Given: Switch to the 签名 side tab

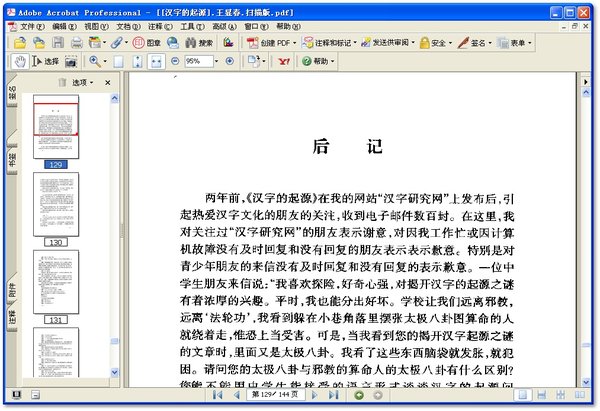Looking at the screenshot, I should [12, 92].
